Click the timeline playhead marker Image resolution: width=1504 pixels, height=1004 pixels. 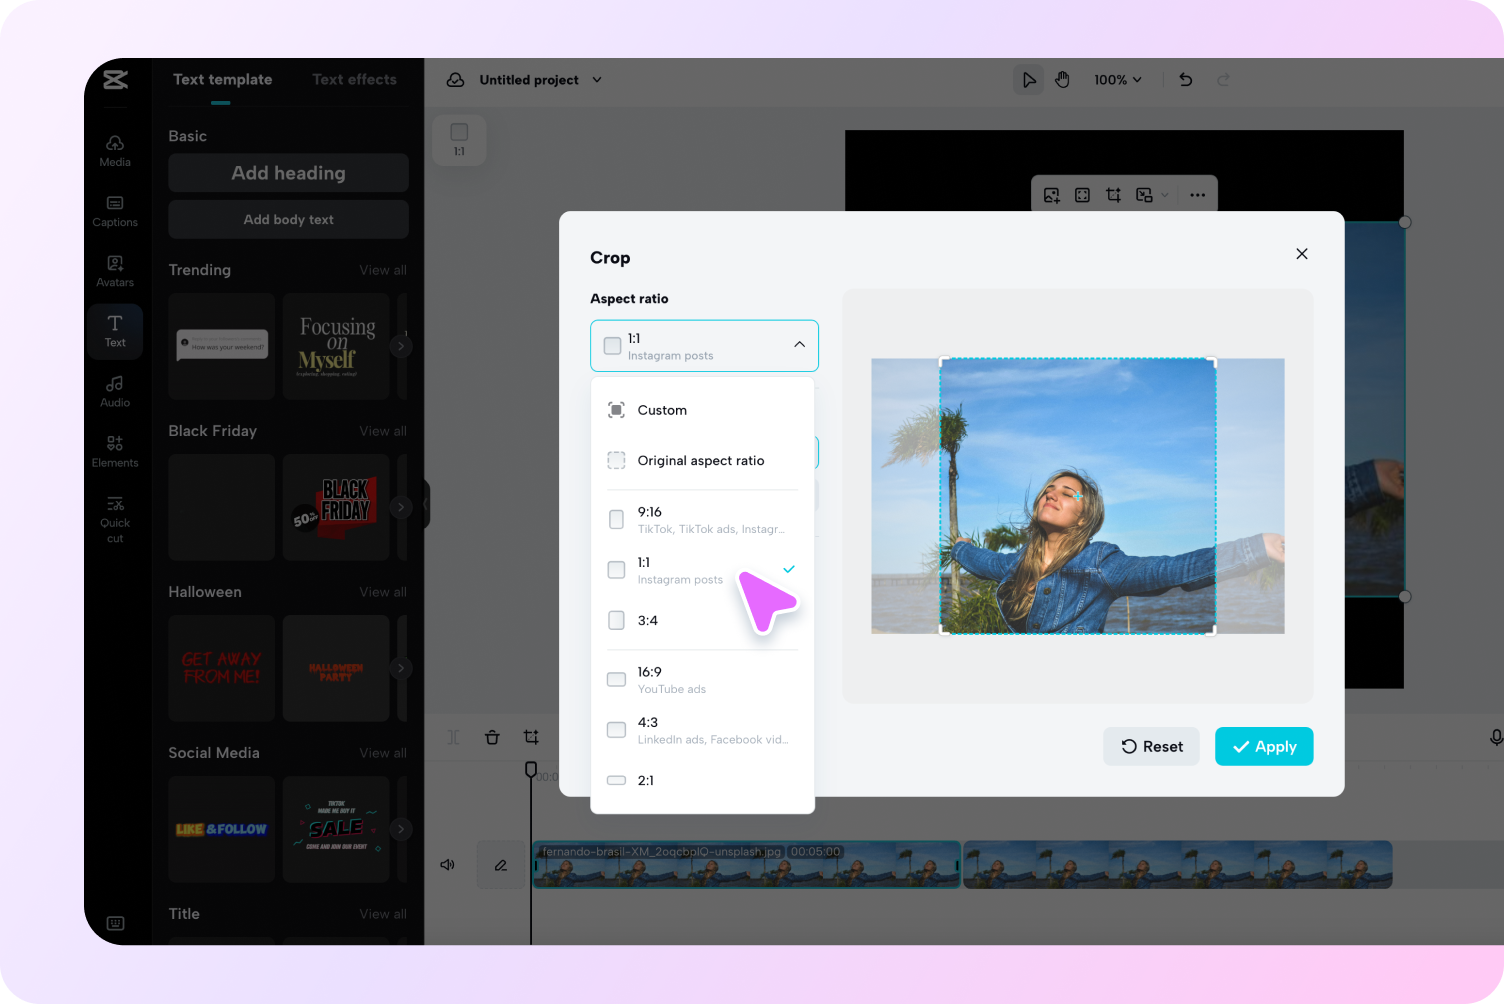531,769
